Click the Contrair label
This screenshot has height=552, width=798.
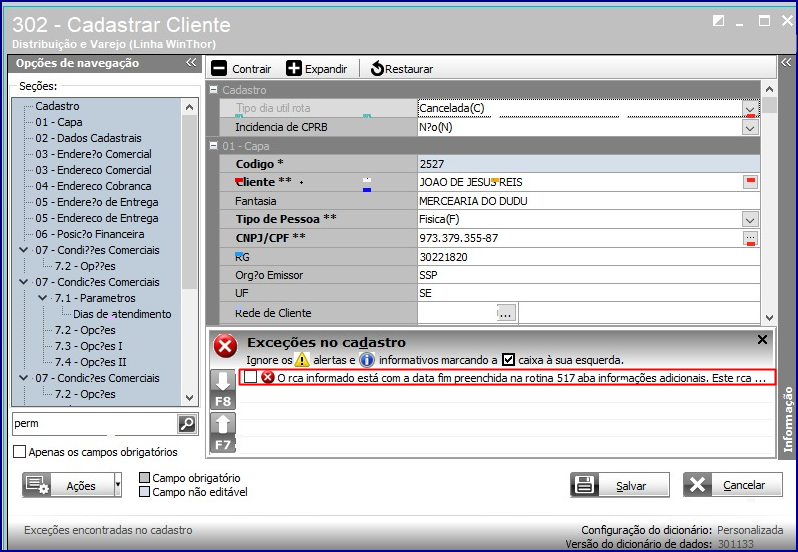tap(251, 69)
